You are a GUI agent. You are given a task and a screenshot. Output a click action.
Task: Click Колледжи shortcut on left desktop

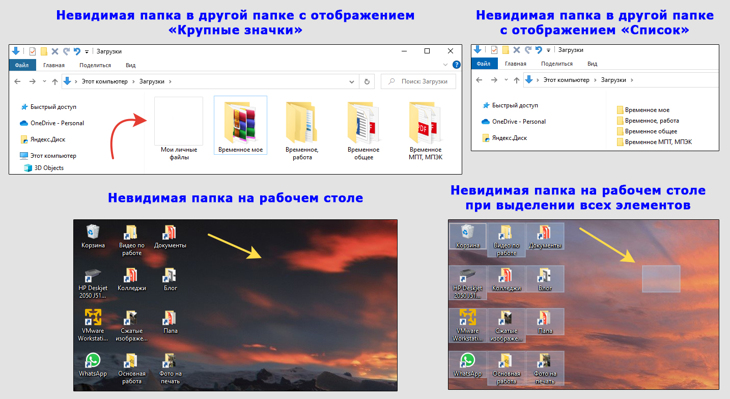click(x=131, y=279)
